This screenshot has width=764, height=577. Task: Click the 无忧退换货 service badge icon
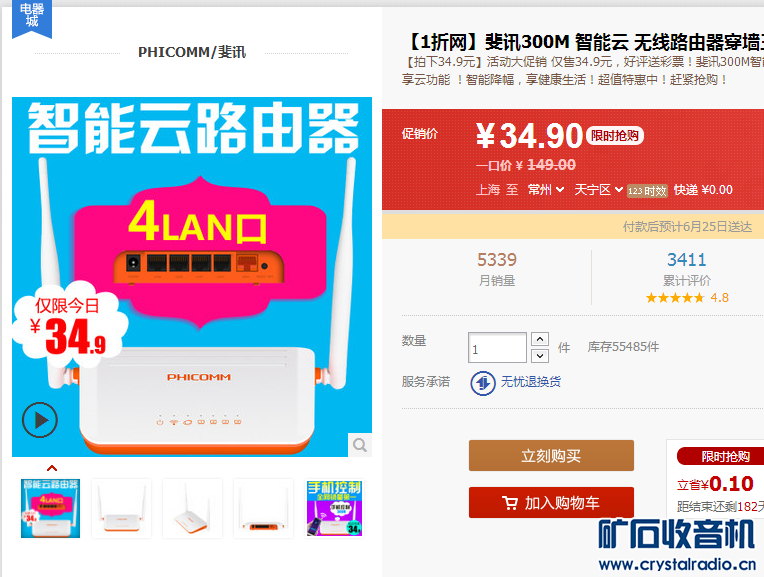pyautogui.click(x=482, y=383)
